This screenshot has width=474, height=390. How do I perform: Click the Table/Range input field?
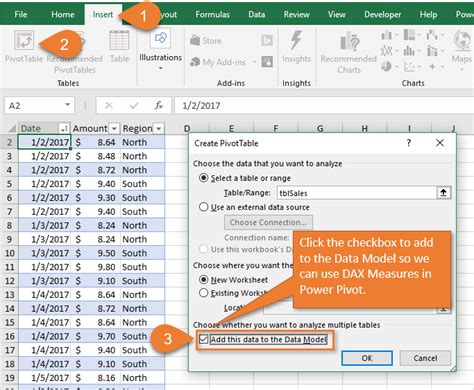(x=357, y=193)
